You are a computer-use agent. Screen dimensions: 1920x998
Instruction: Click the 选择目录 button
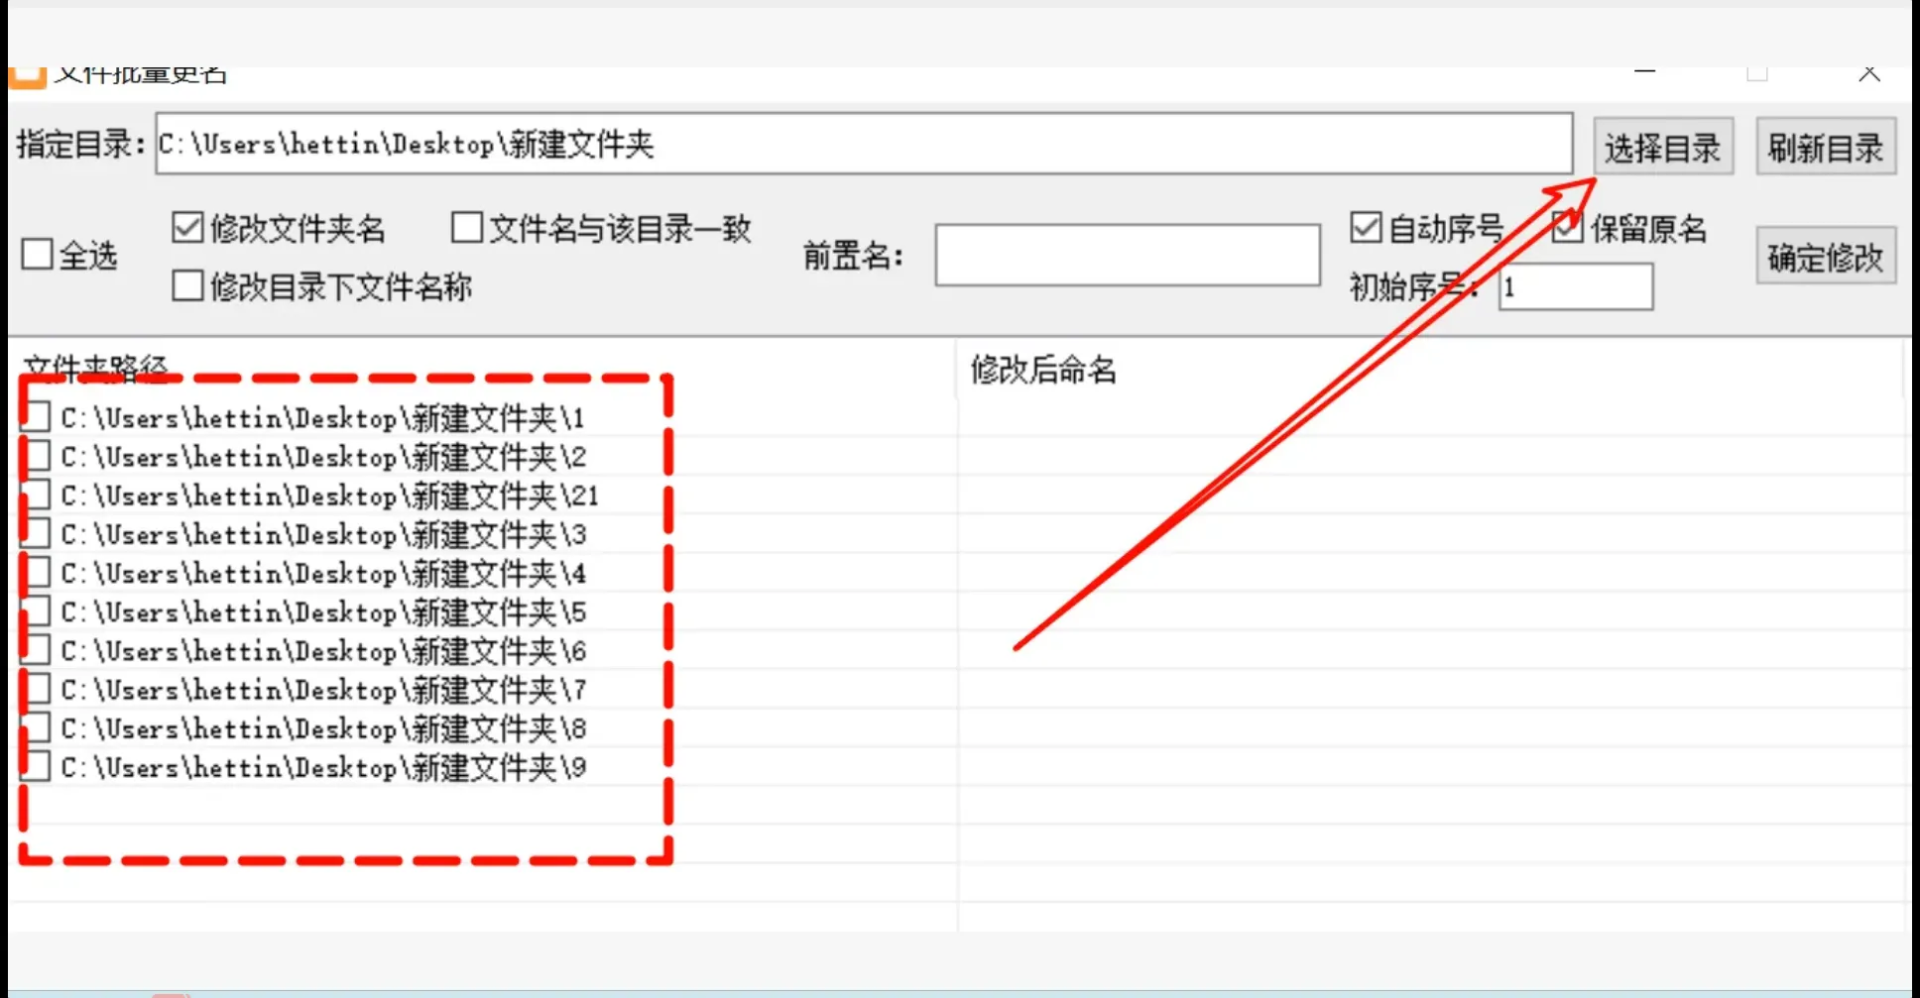[1662, 146]
